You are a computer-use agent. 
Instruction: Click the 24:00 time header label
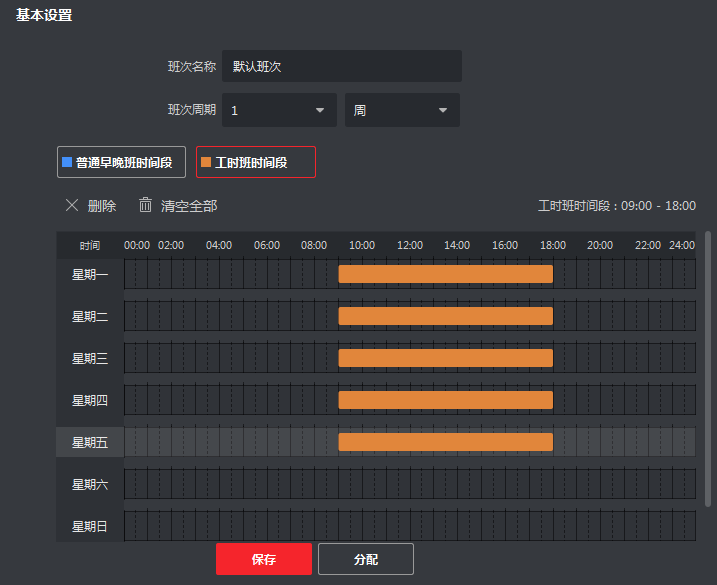click(x=682, y=246)
